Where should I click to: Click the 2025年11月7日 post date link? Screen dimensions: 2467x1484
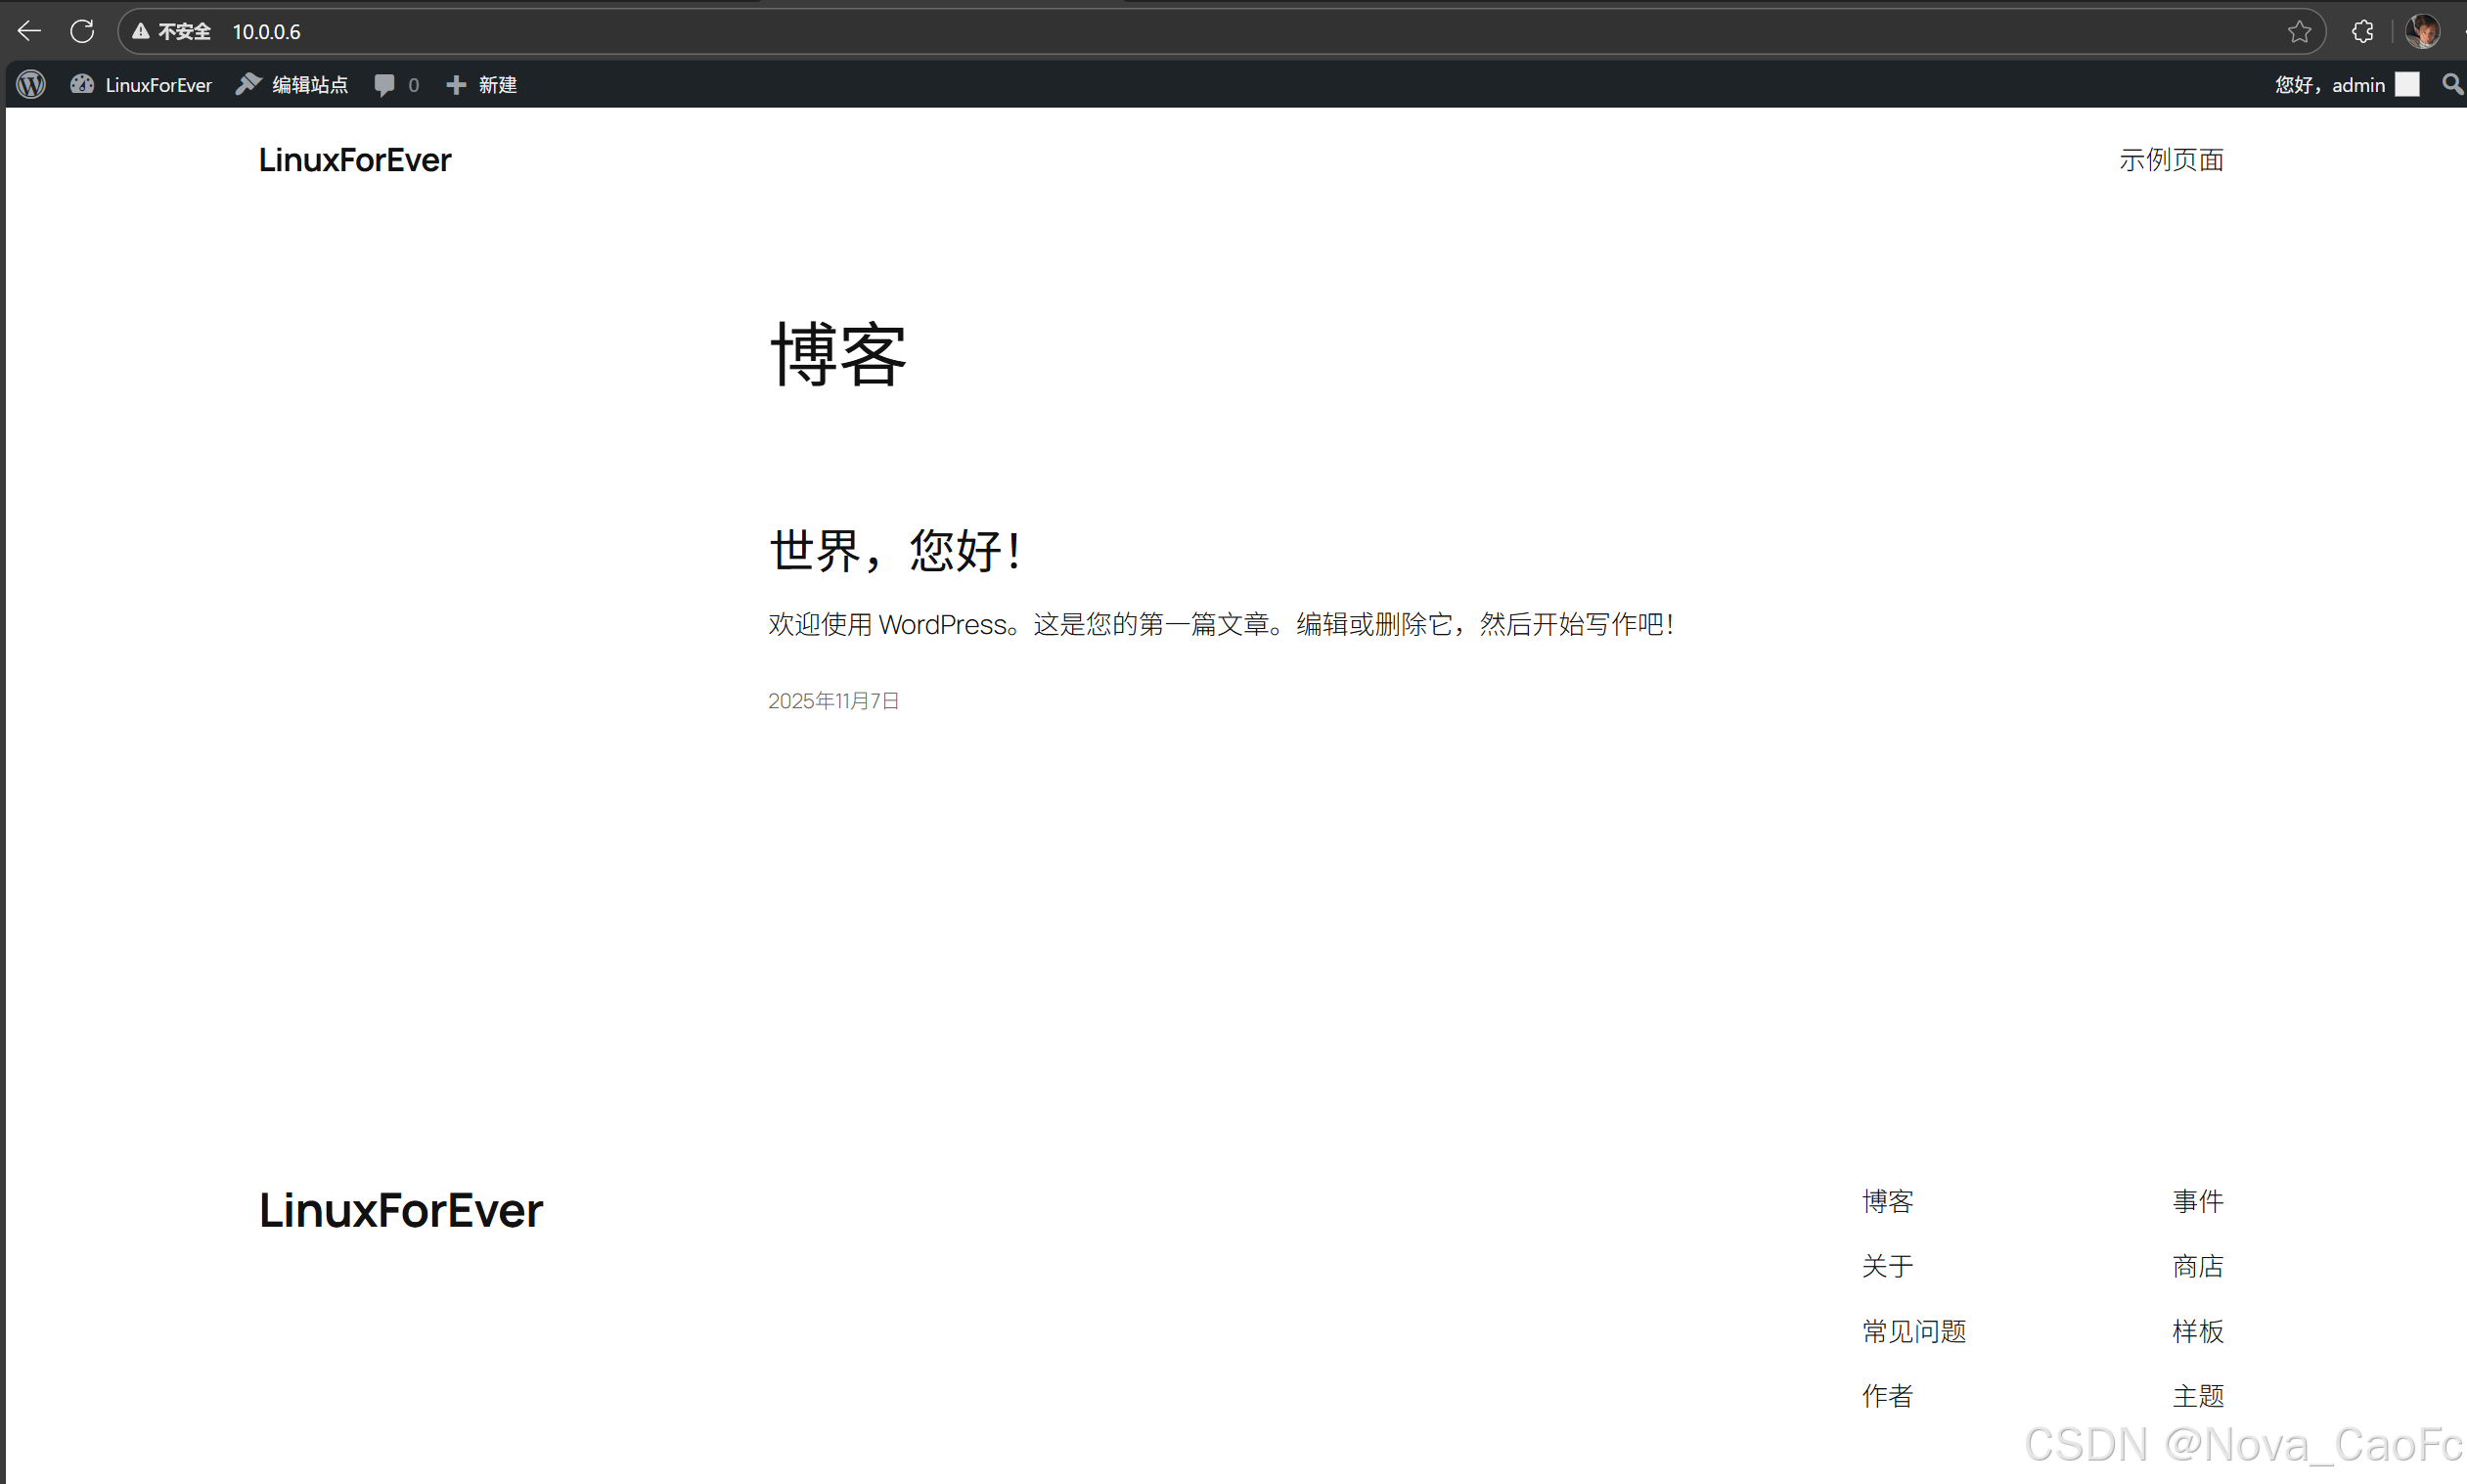coord(833,701)
